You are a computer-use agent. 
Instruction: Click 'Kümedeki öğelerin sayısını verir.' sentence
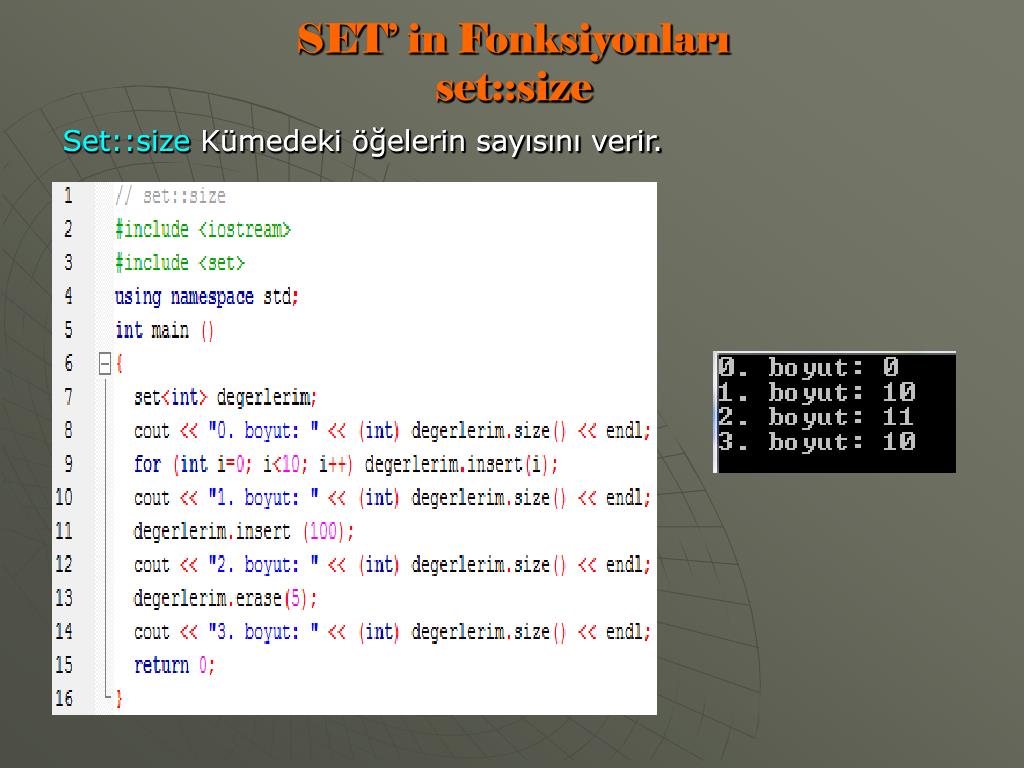pyautogui.click(x=431, y=141)
